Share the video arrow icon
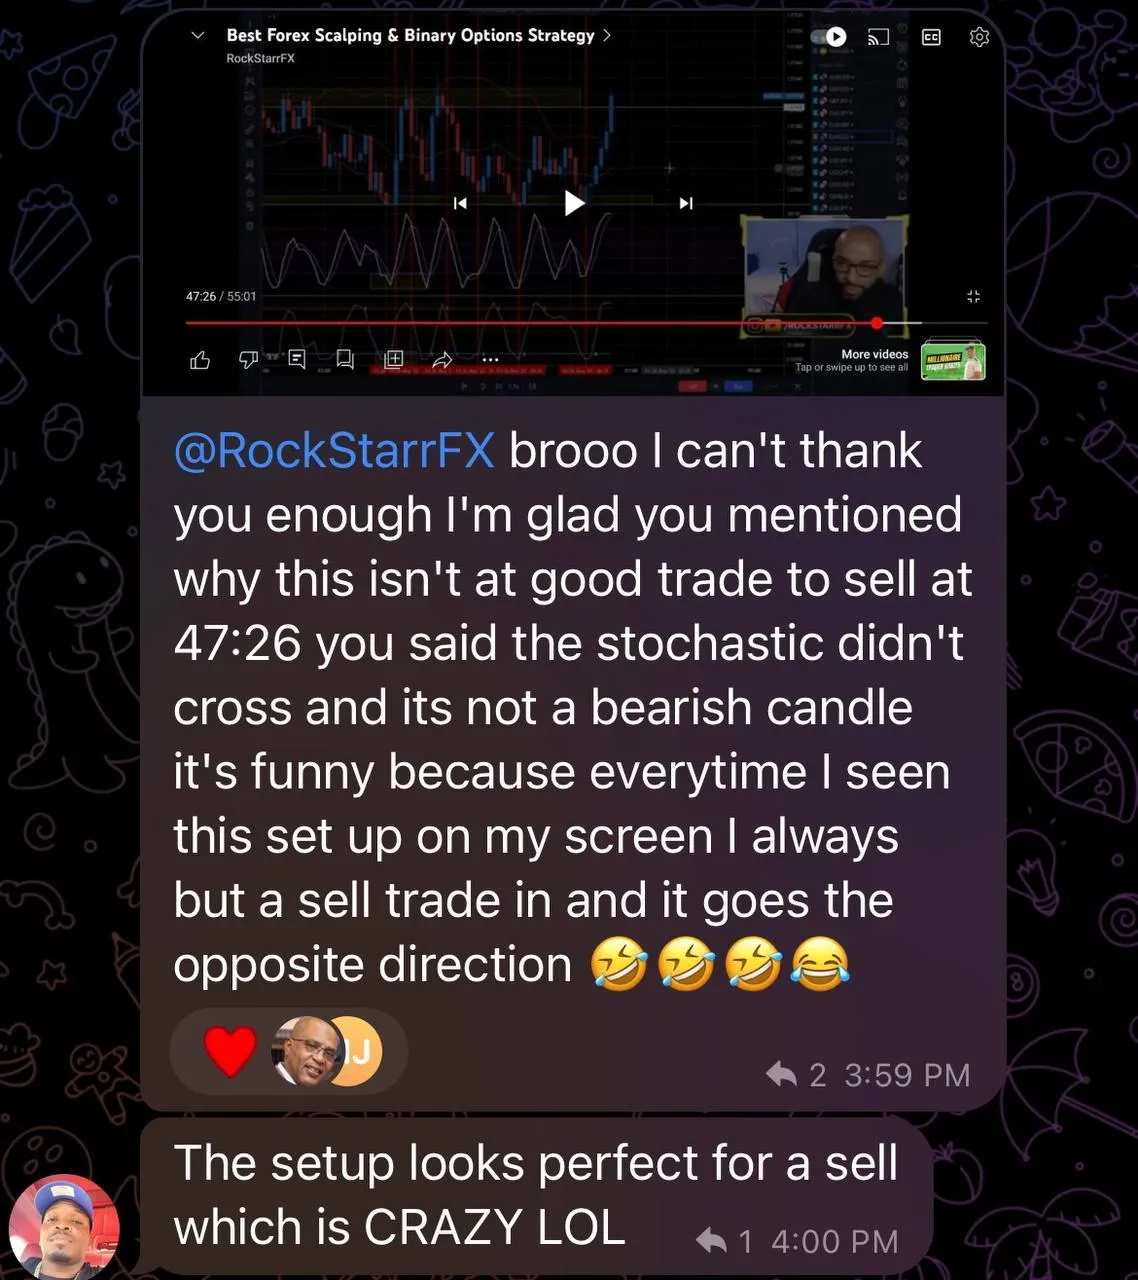 tap(442, 359)
